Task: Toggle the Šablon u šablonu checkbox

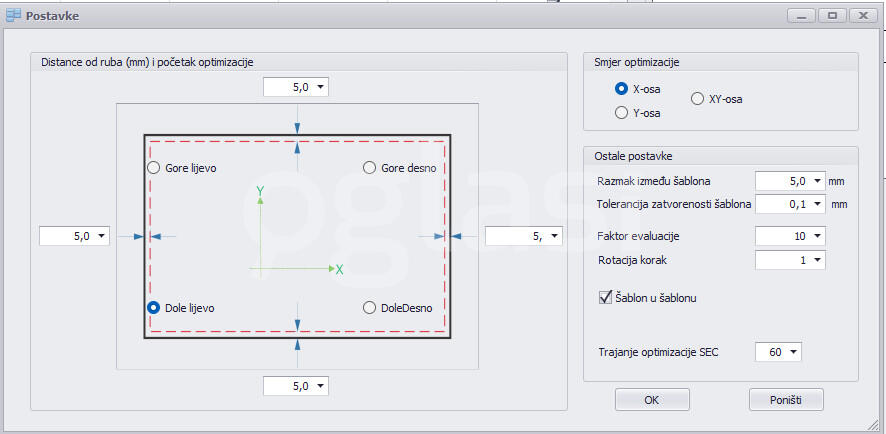Action: (604, 297)
